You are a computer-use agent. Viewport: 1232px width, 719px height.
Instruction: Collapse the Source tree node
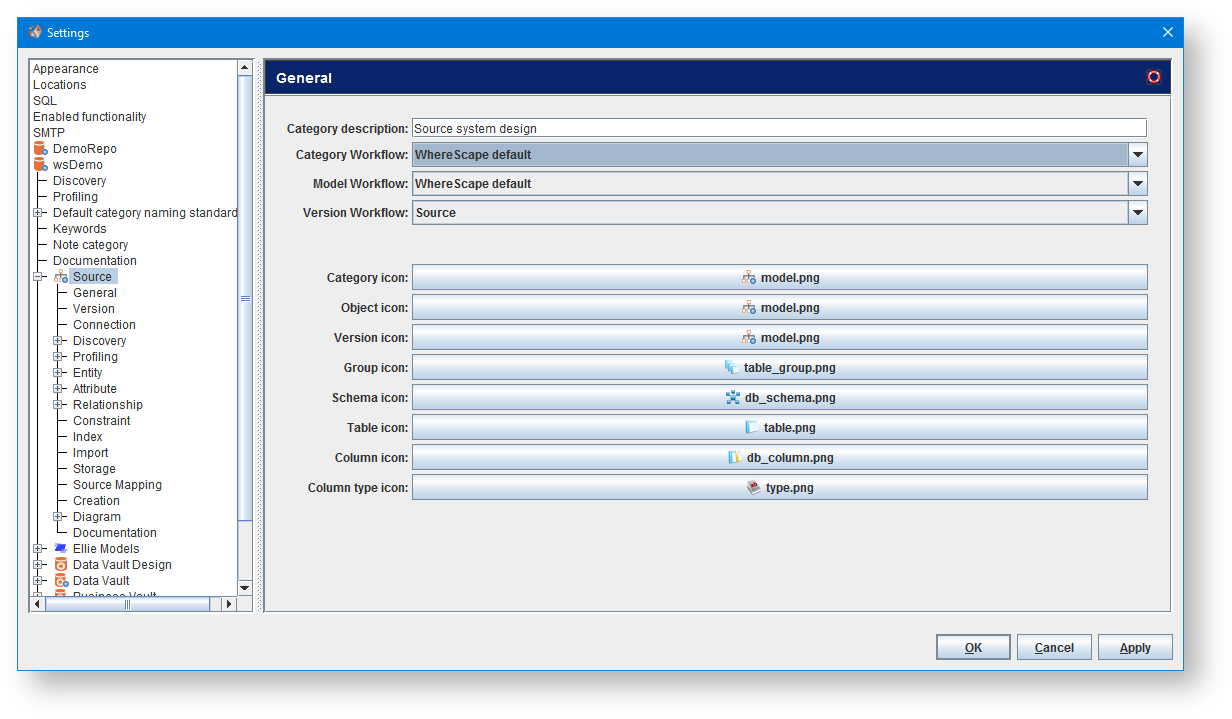[38, 277]
